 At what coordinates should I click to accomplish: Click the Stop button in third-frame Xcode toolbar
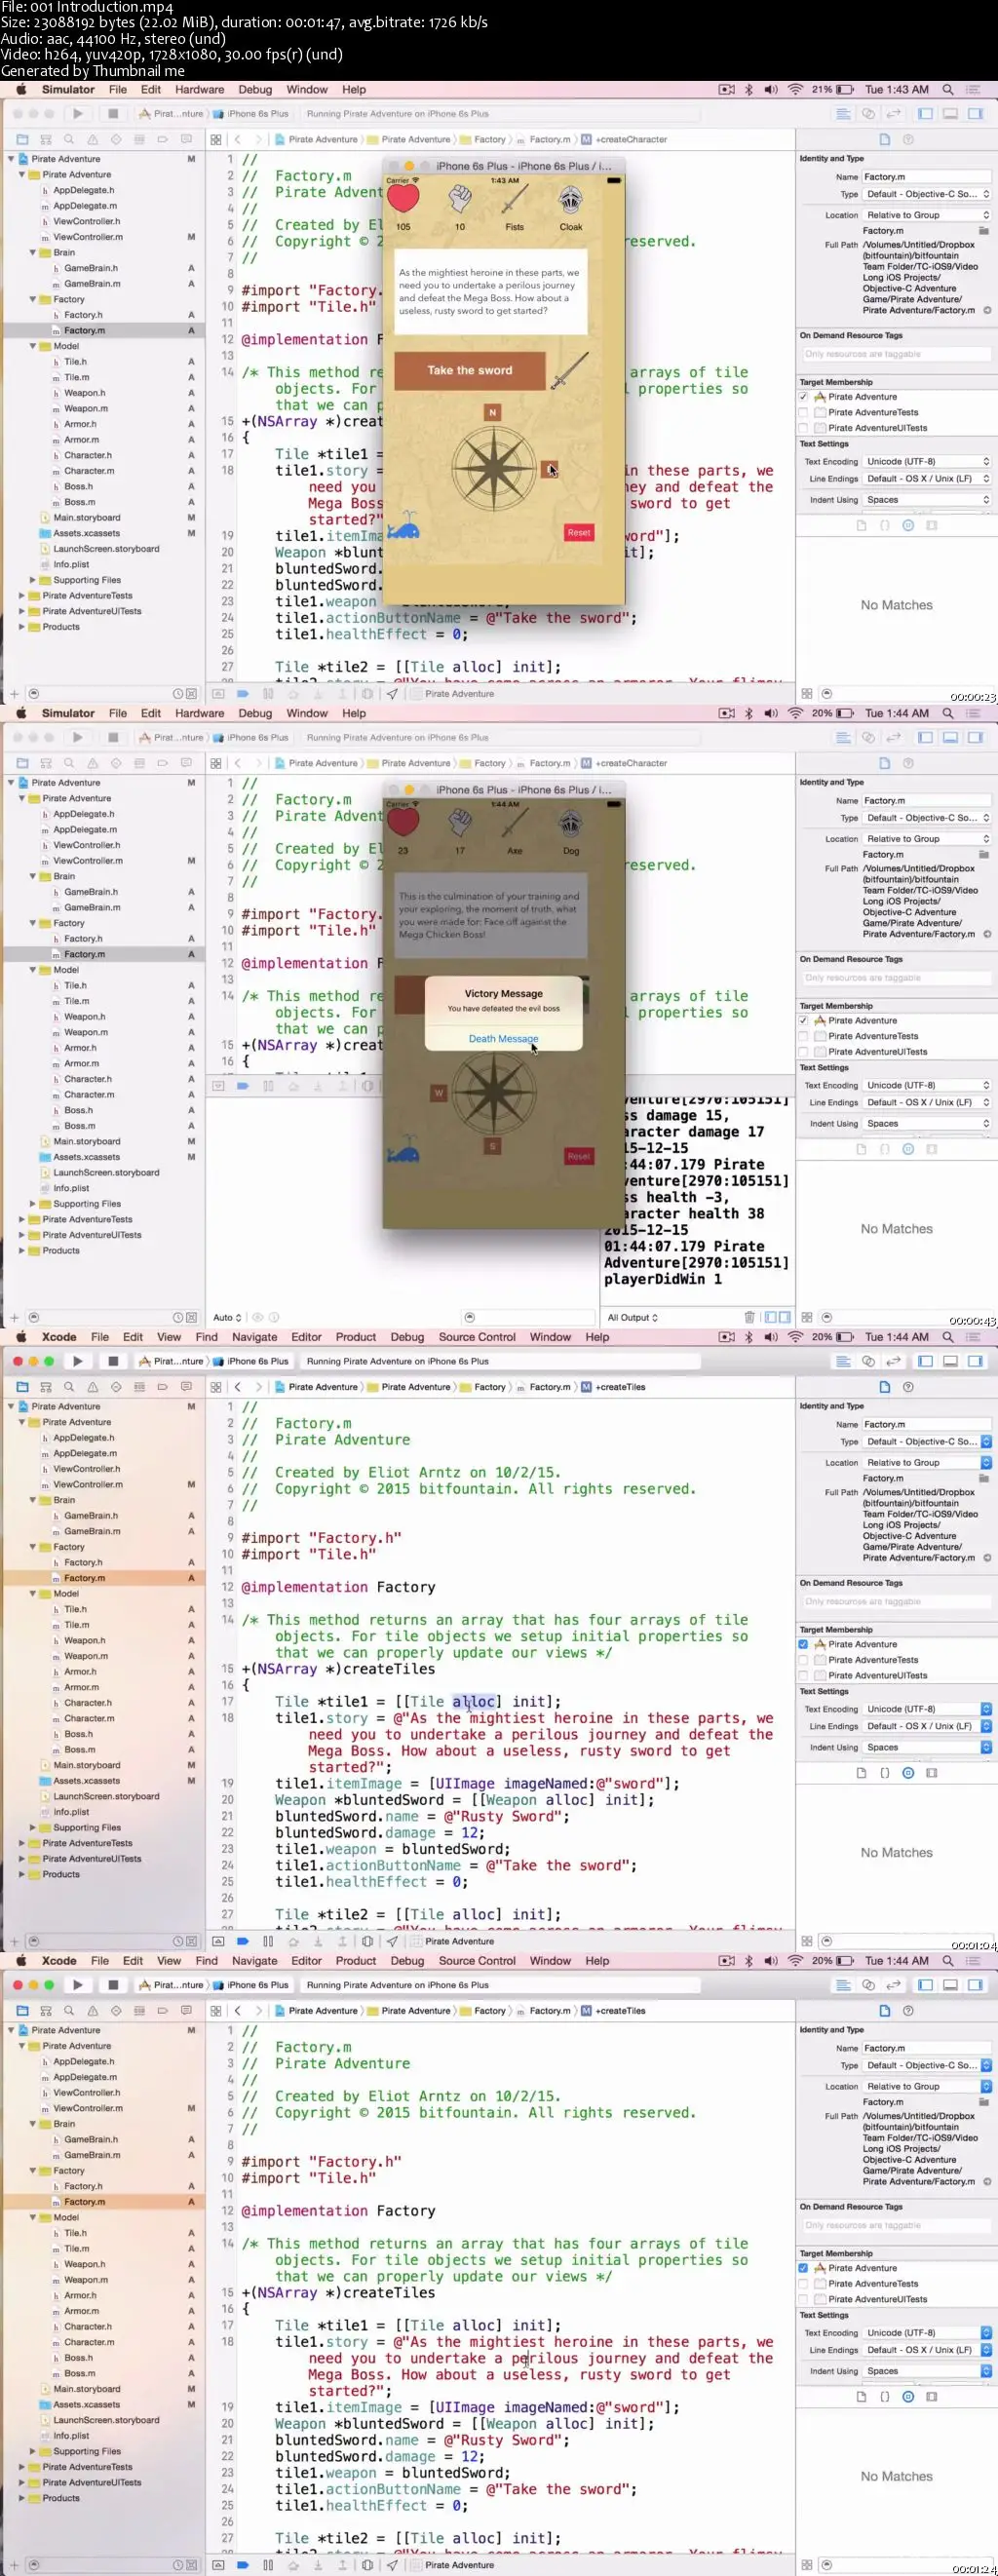[113, 1361]
